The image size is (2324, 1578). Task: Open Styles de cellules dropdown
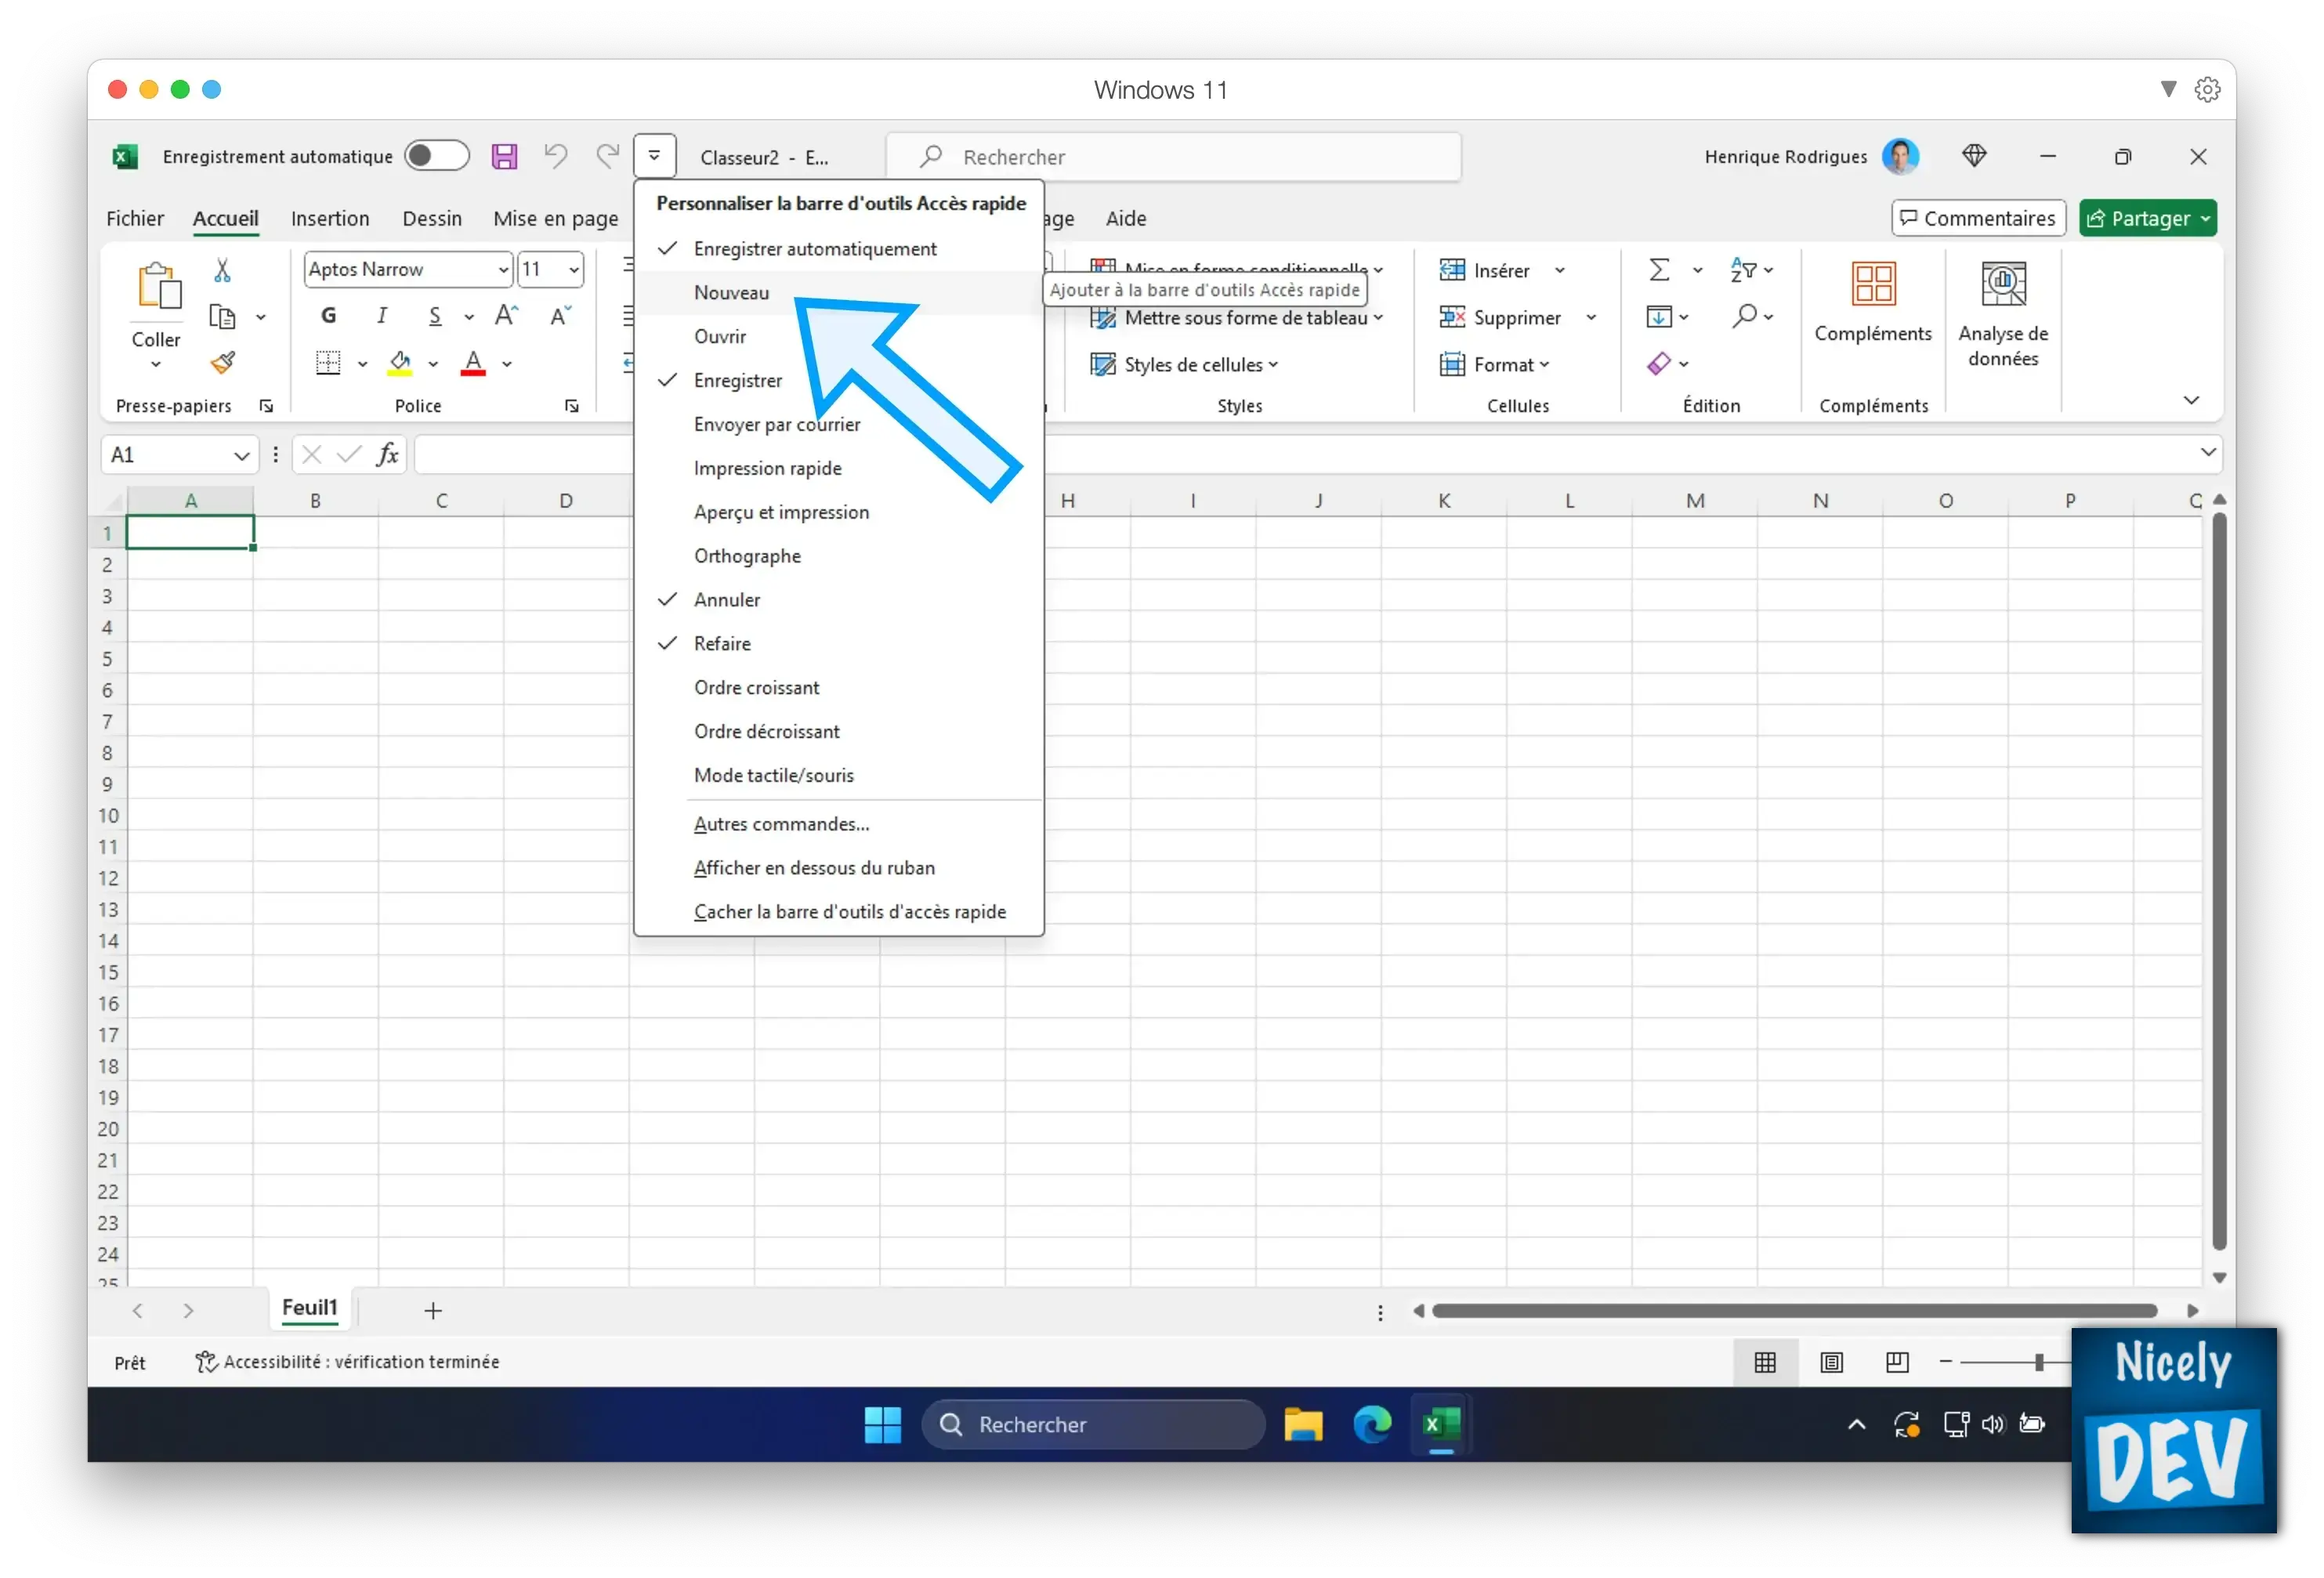click(x=1184, y=364)
